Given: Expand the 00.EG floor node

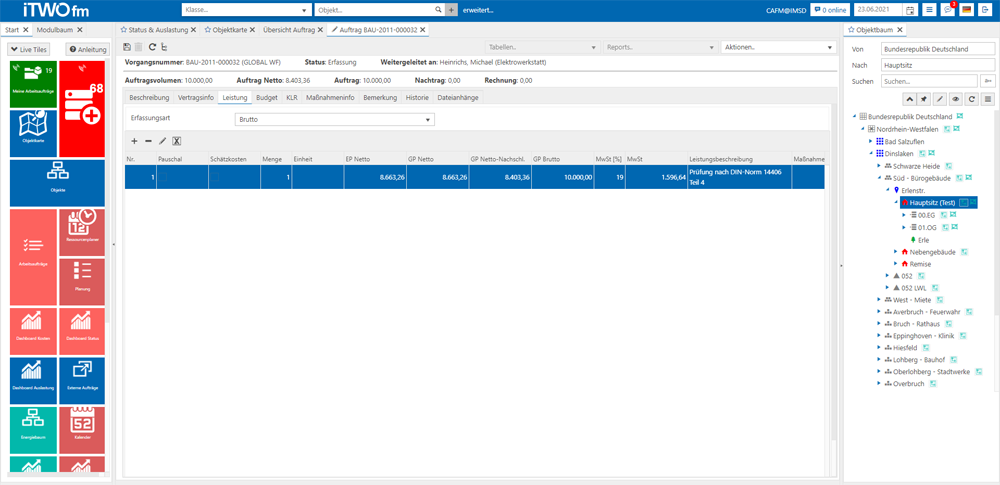Looking at the screenshot, I should point(904,215).
